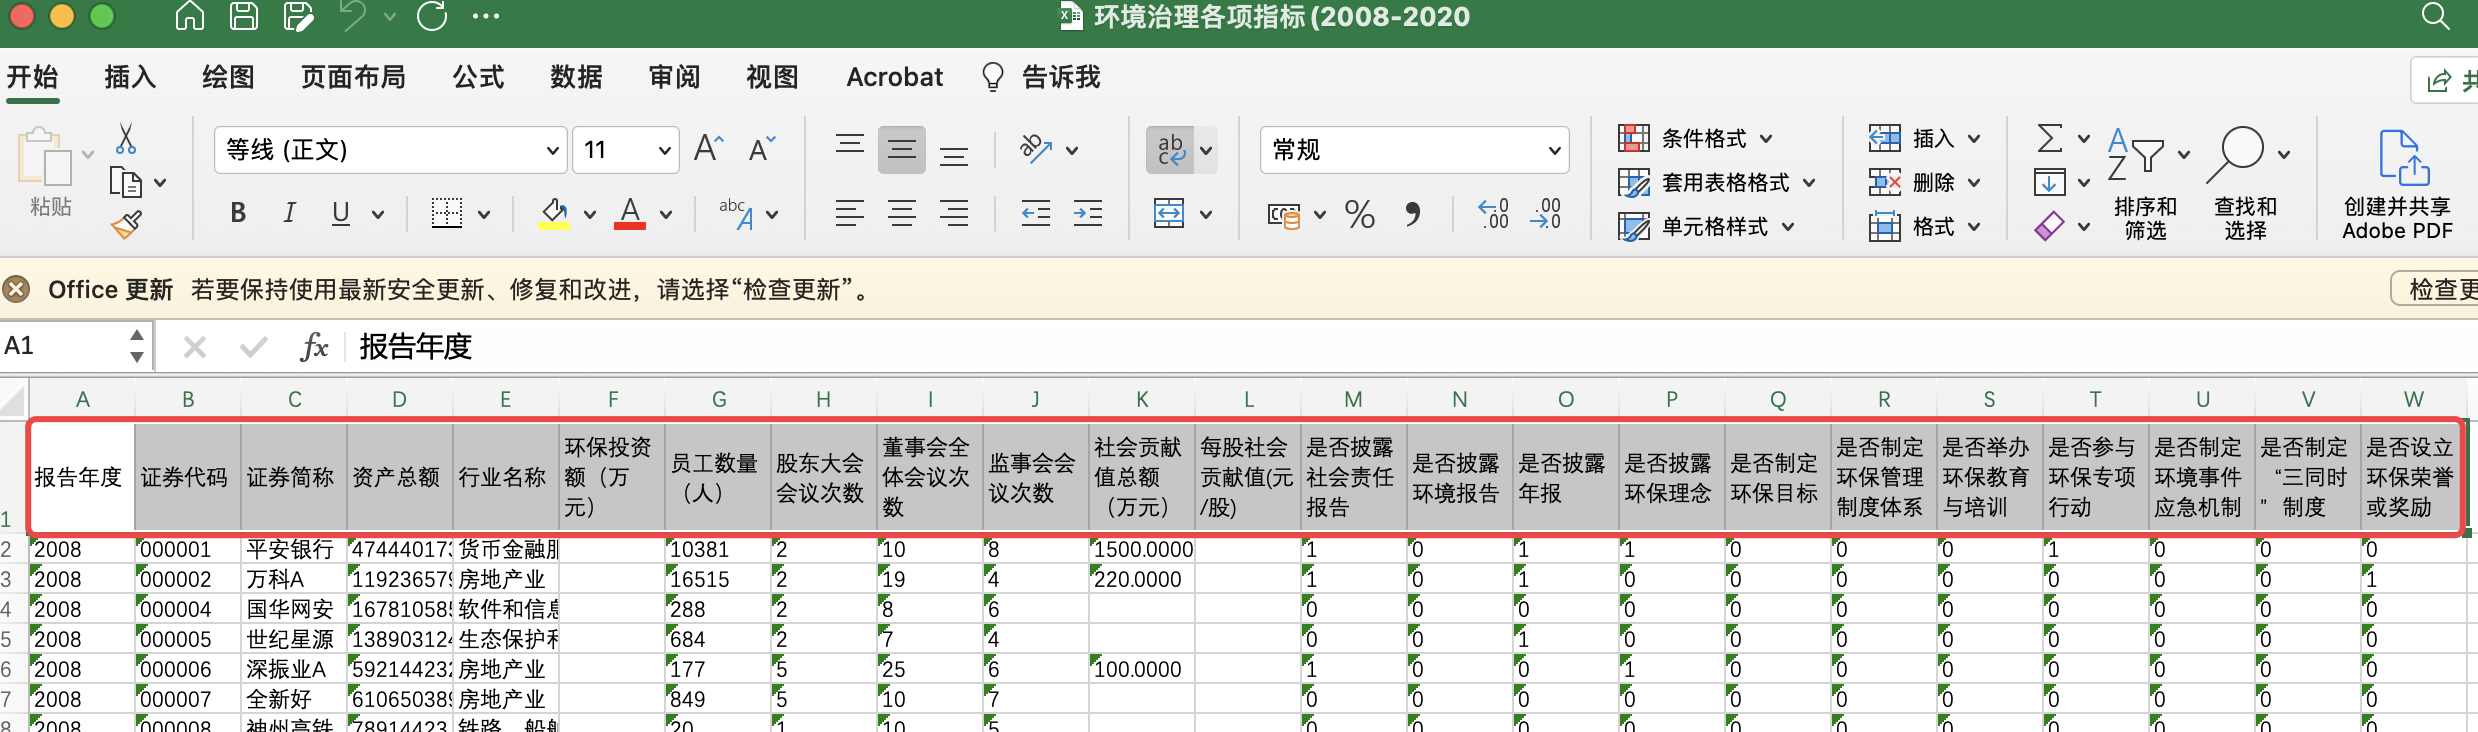2478x732 pixels.
Task: Increase font size with the large A icon
Action: 708,149
